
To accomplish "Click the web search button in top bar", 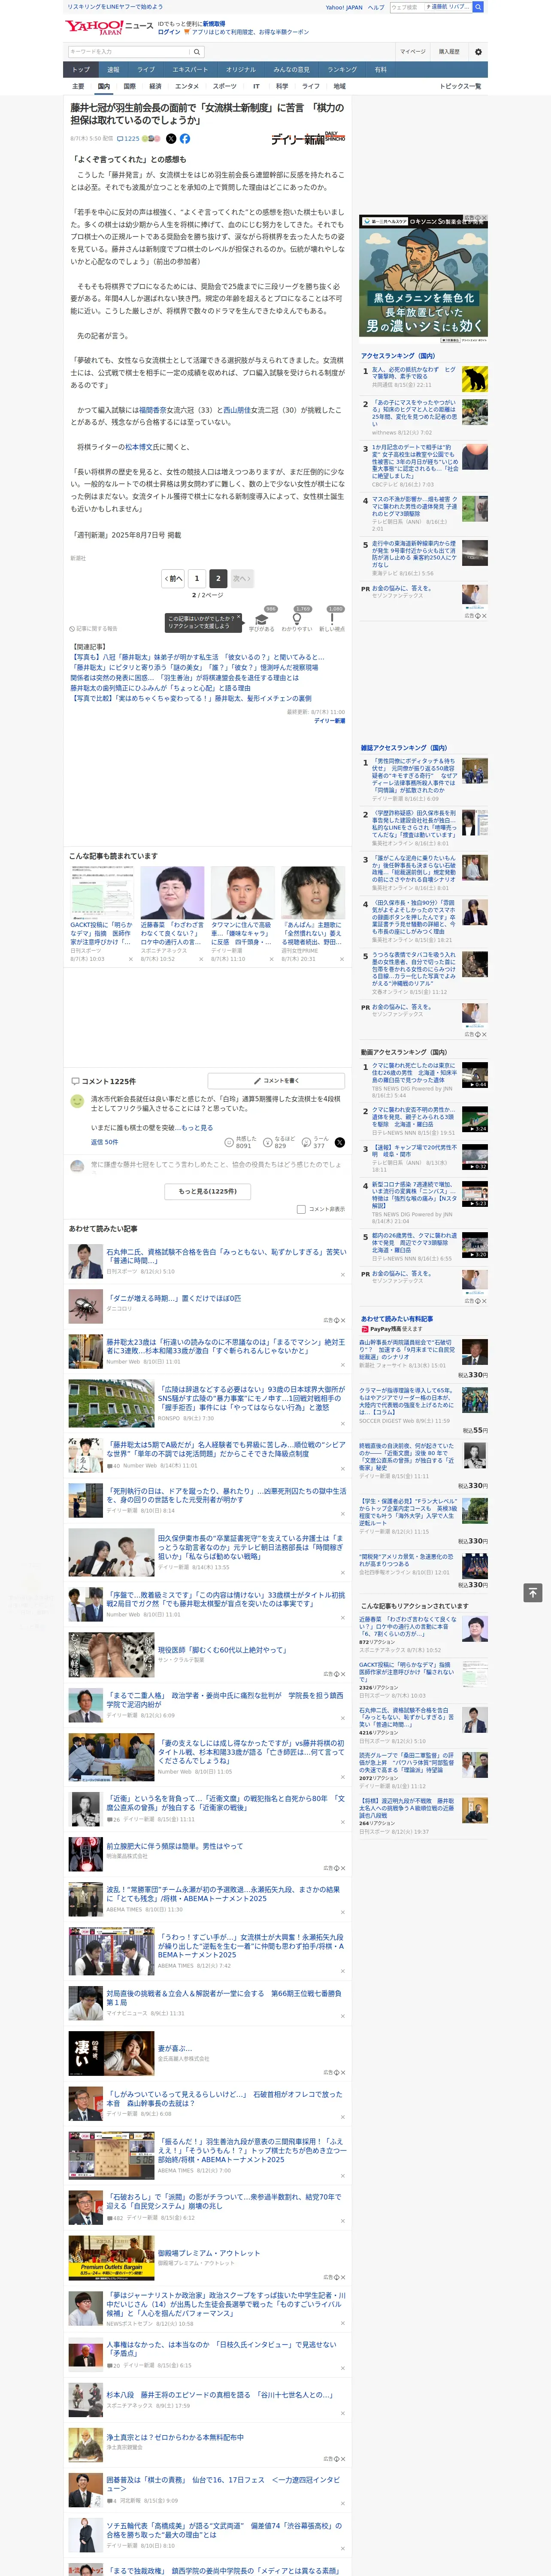I will pyautogui.click(x=478, y=7).
